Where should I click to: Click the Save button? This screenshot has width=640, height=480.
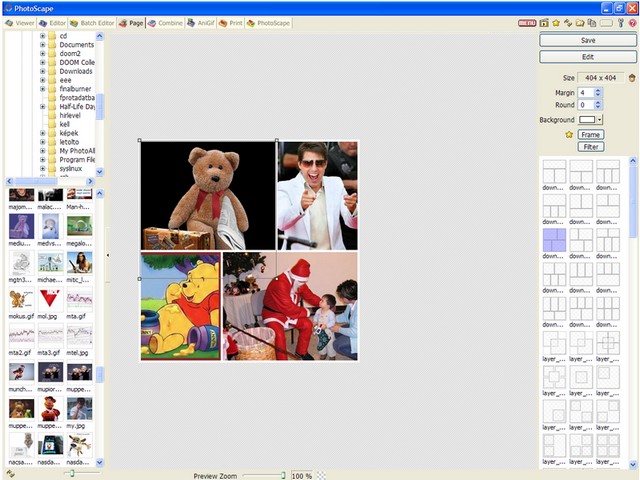pos(588,40)
